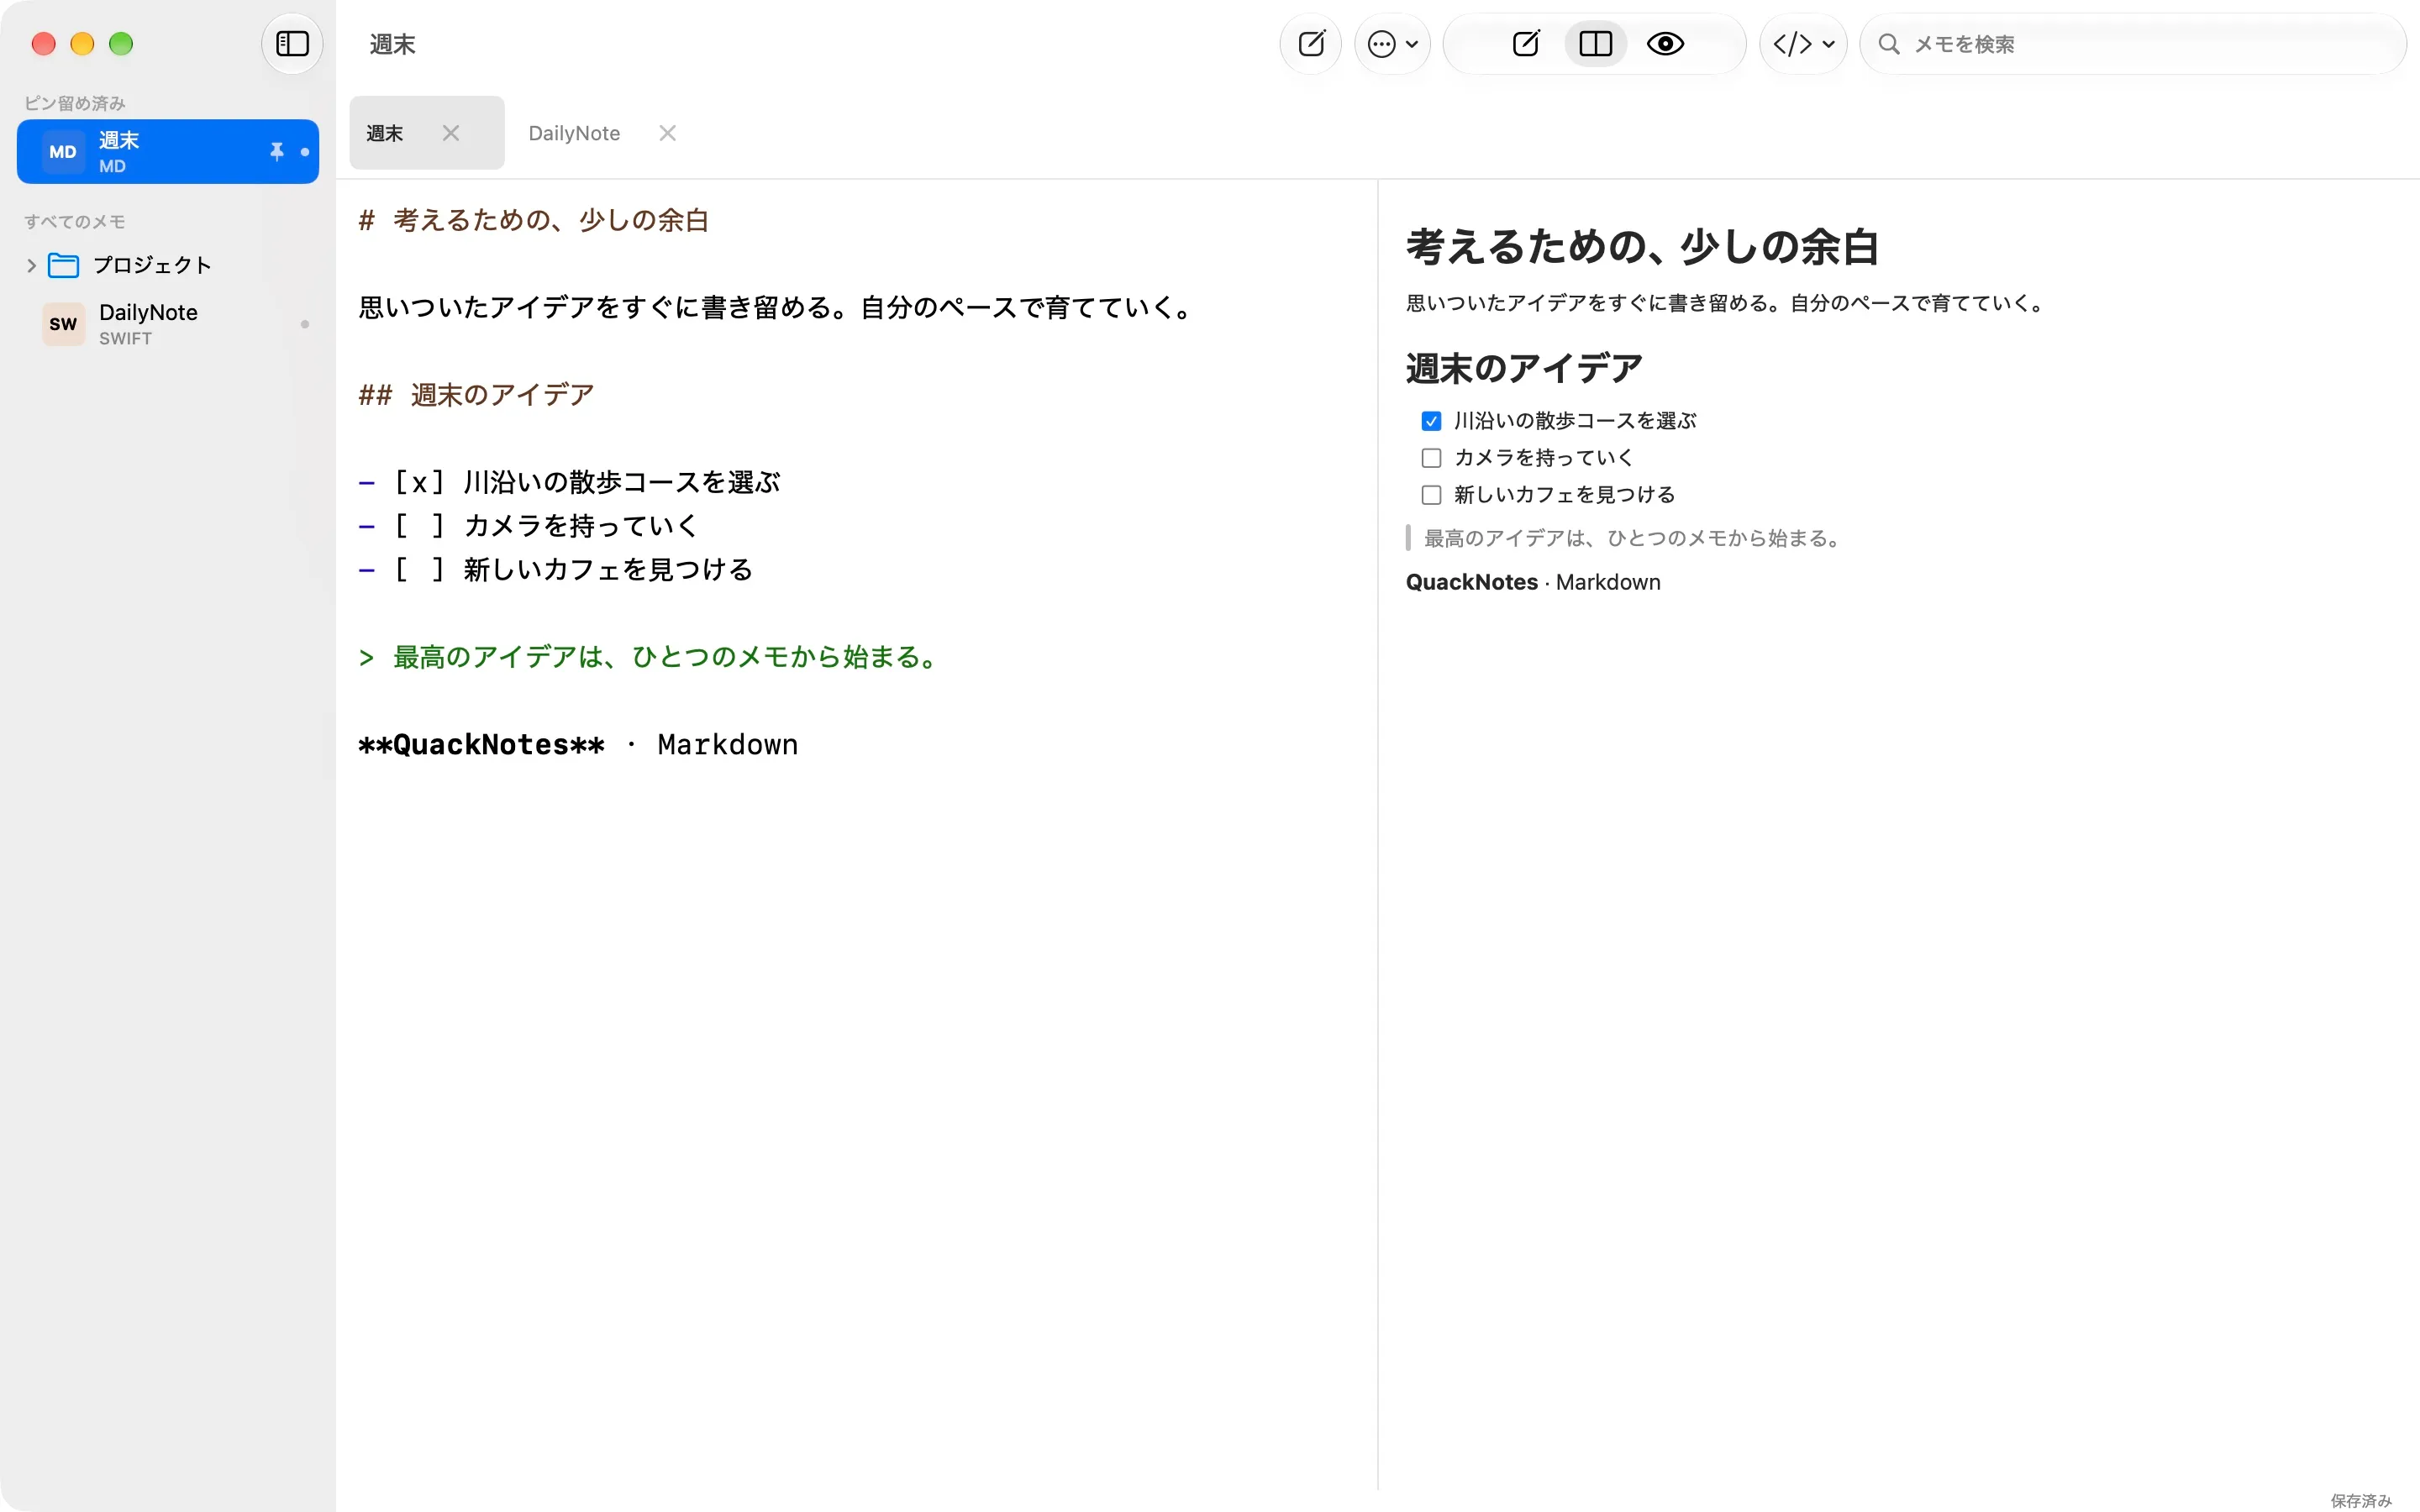Create a new note with compose icon
This screenshot has width=2420, height=1512.
click(1311, 44)
